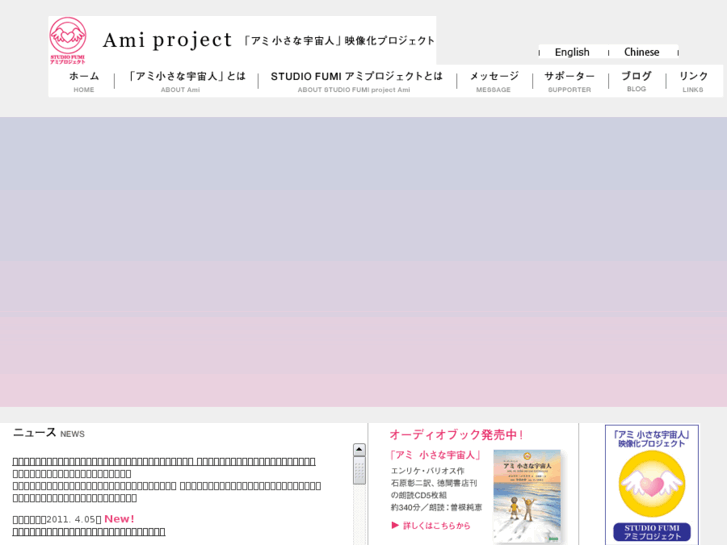727x545 pixels.
Task: Open the ブログ BLOG menu item
Action: pos(636,82)
